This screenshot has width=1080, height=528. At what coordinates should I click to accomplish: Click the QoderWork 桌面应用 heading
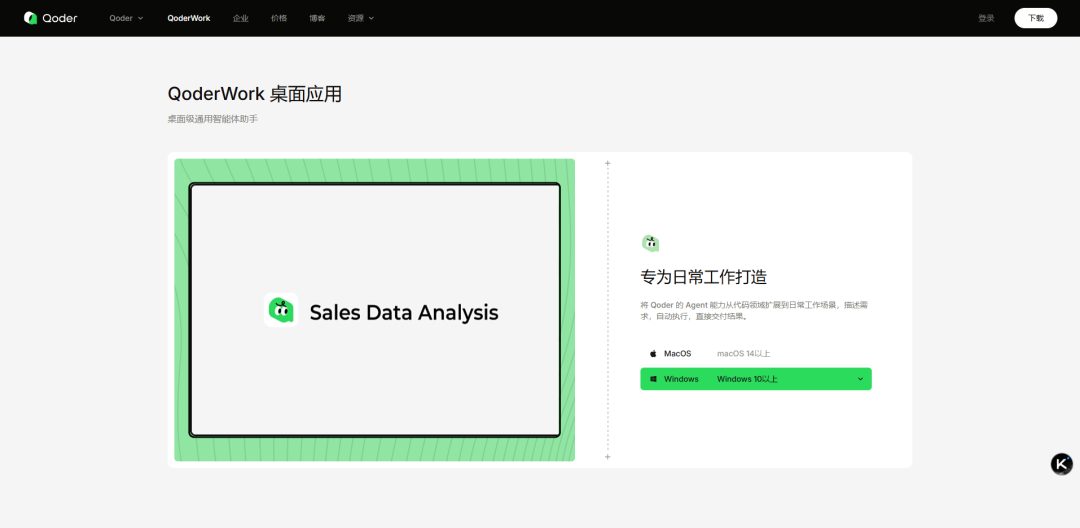[x=255, y=94]
